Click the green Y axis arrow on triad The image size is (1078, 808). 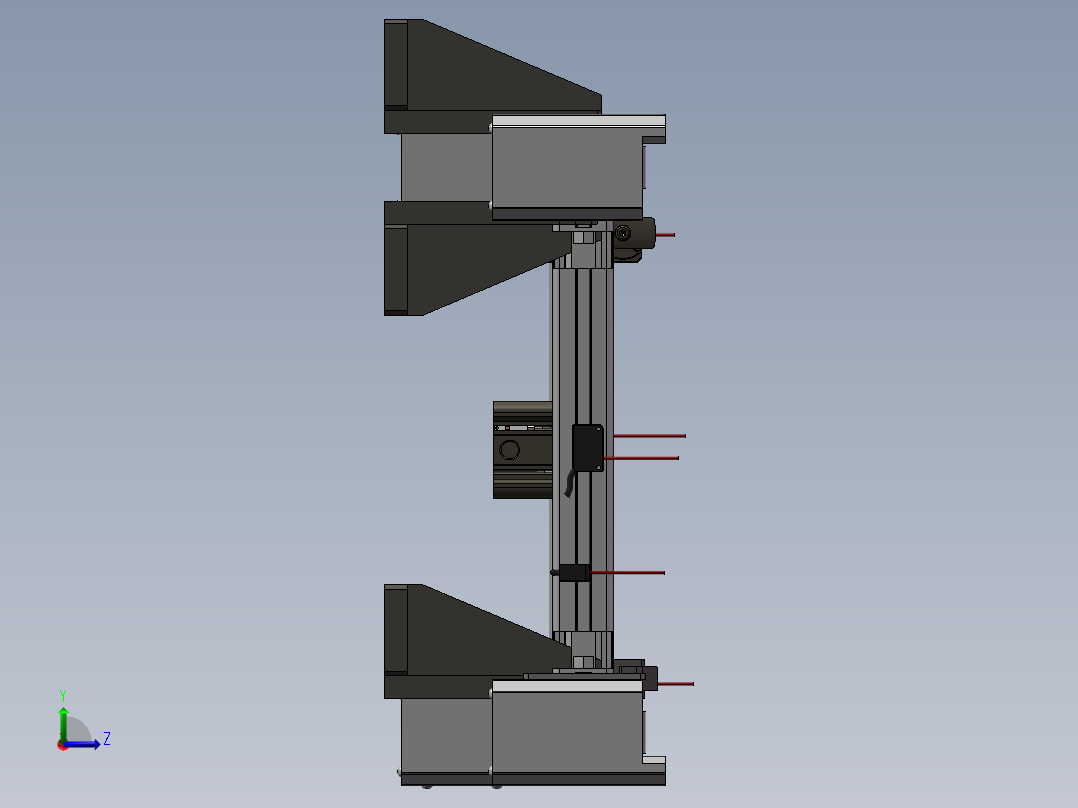pyautogui.click(x=63, y=720)
